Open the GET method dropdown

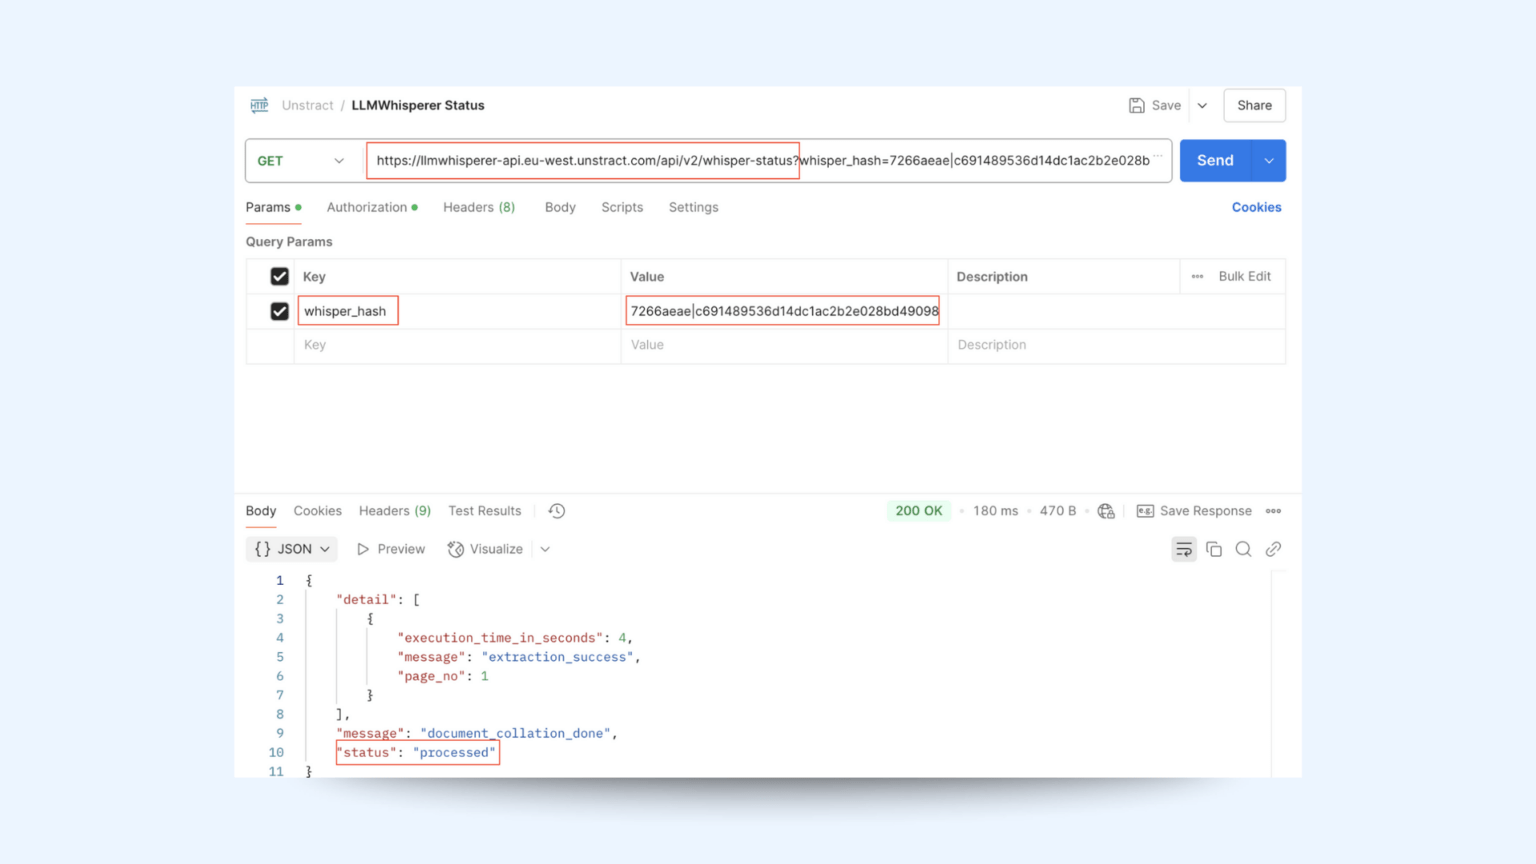click(x=301, y=160)
